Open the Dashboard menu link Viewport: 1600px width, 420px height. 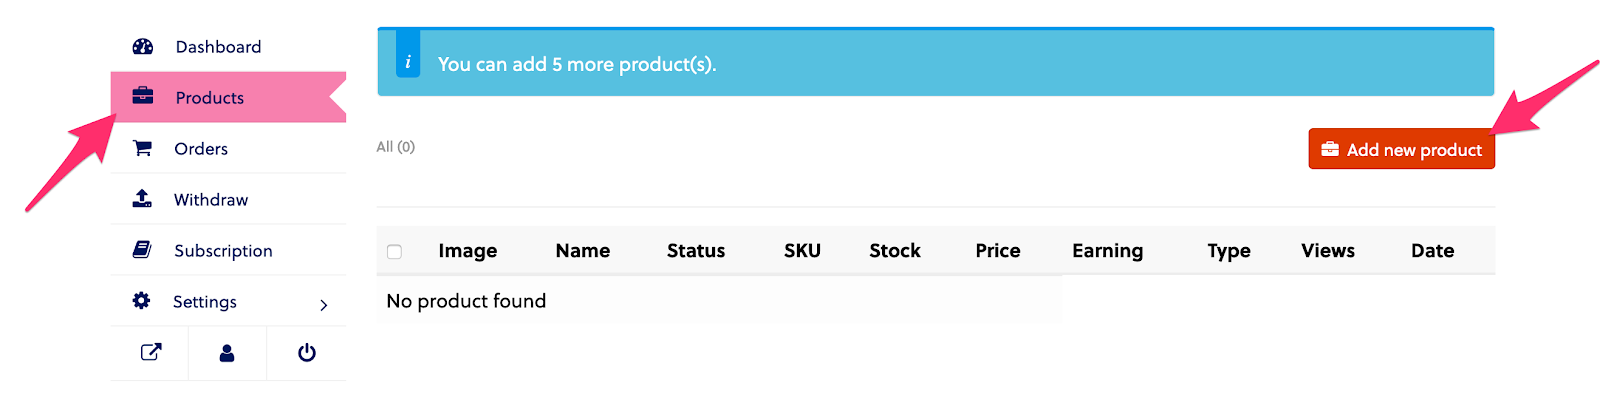(x=218, y=47)
